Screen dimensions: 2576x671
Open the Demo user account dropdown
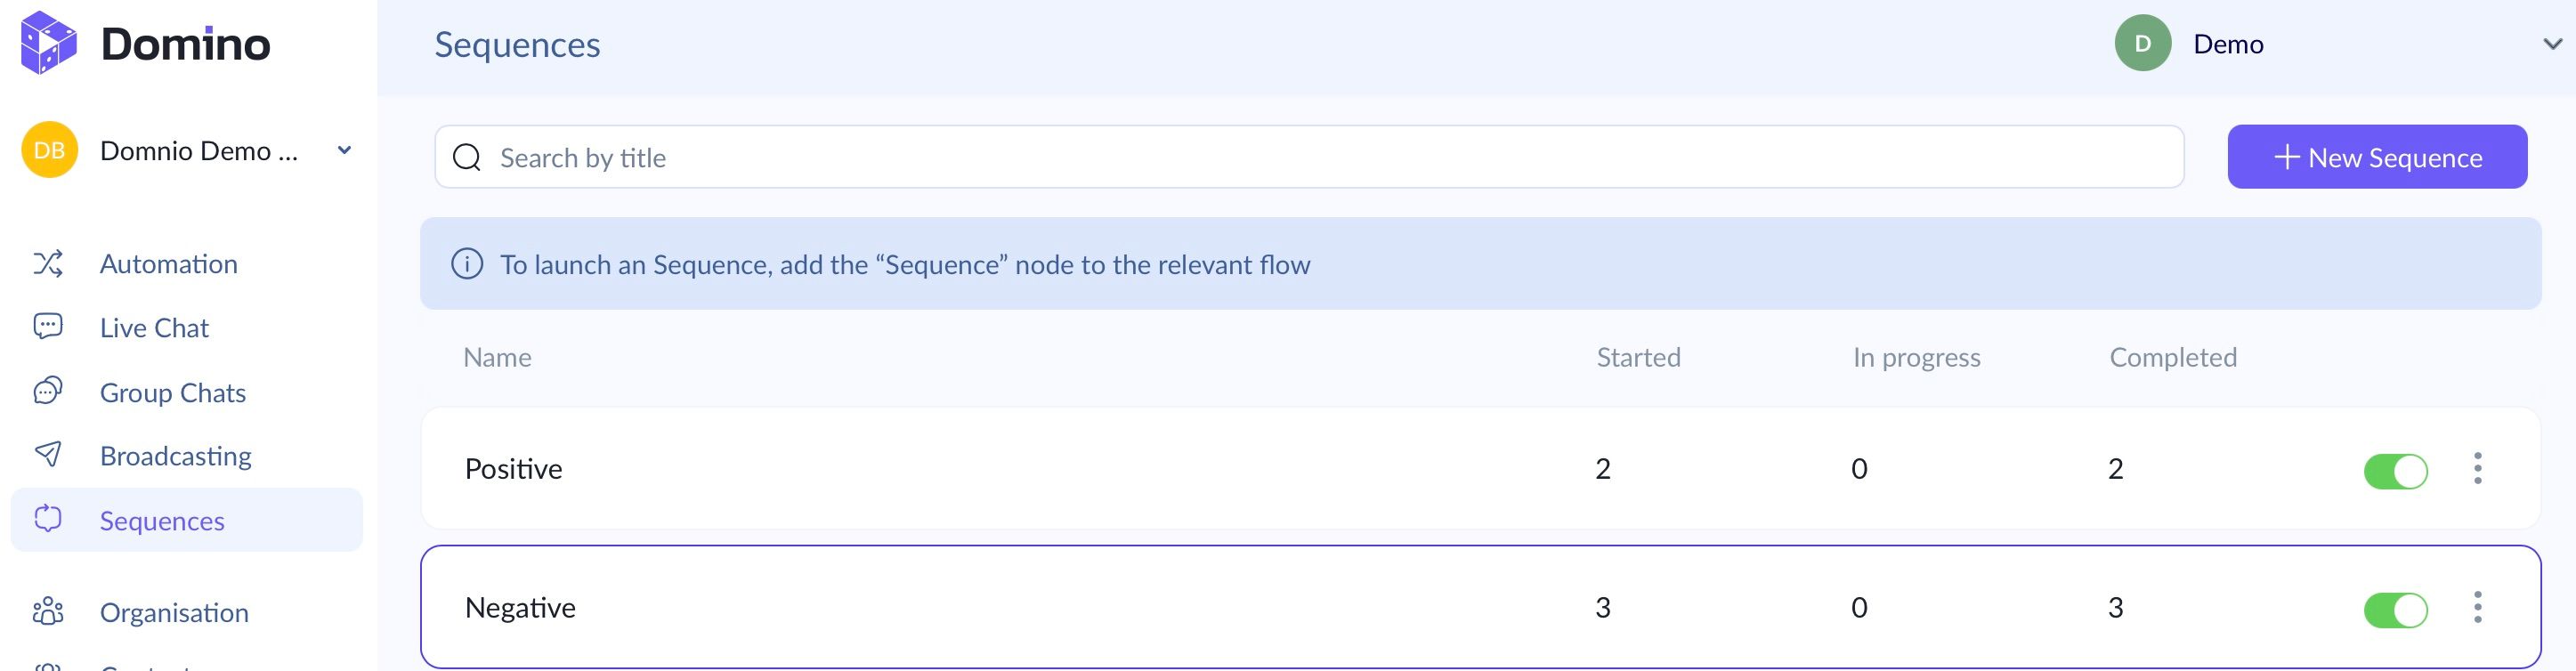(x=2552, y=44)
